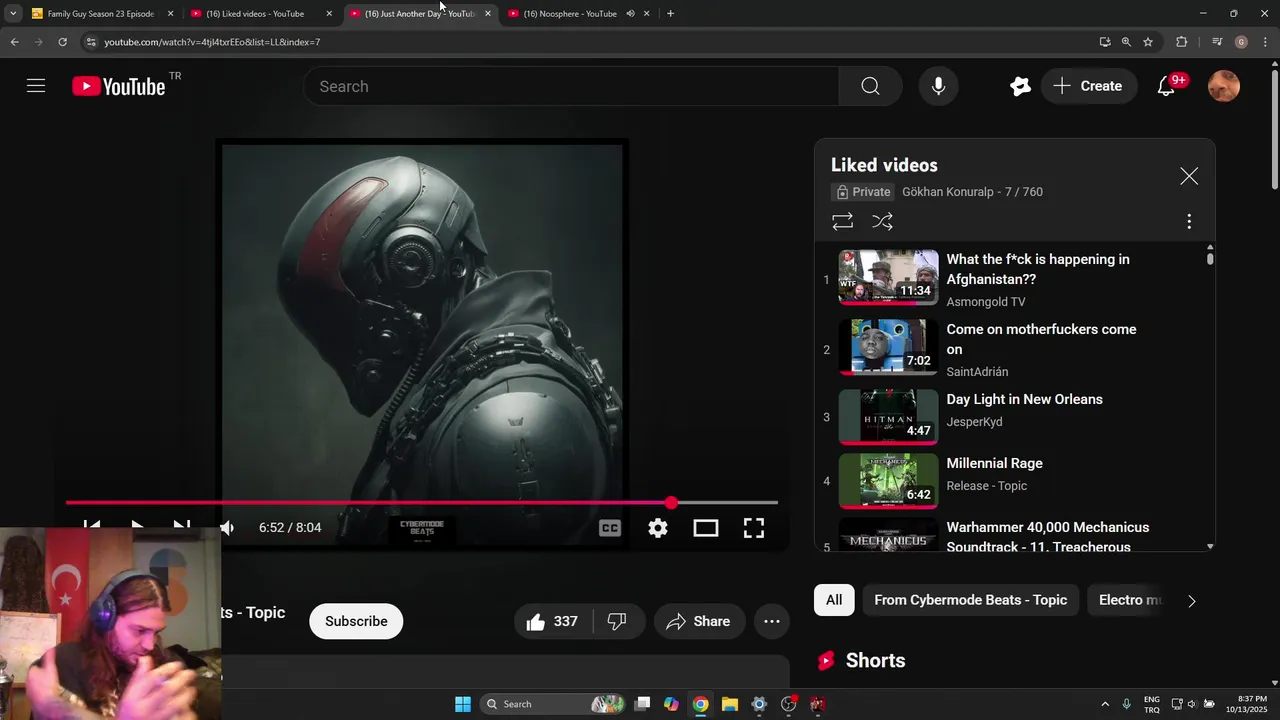Reload the current page
The image size is (1280, 720).
point(62,42)
